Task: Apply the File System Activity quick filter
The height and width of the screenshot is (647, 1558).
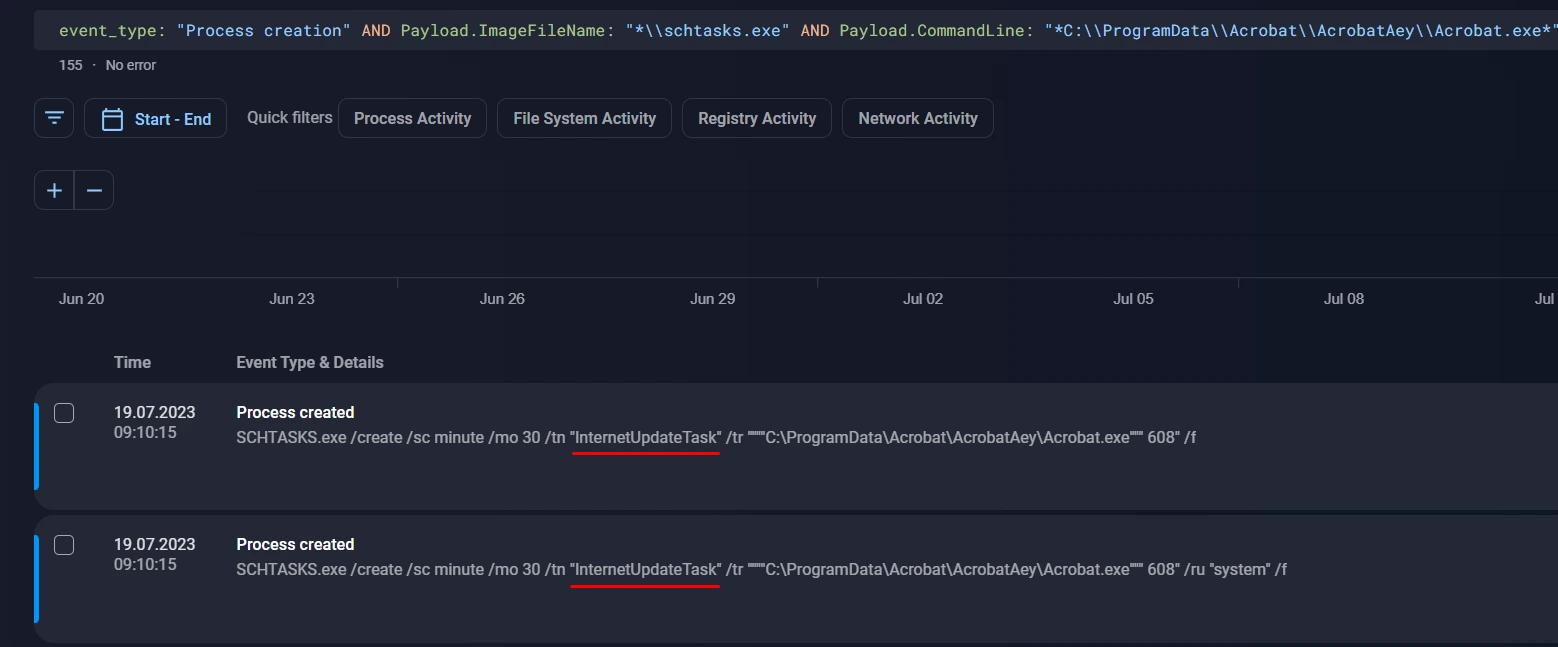Action: coord(584,118)
